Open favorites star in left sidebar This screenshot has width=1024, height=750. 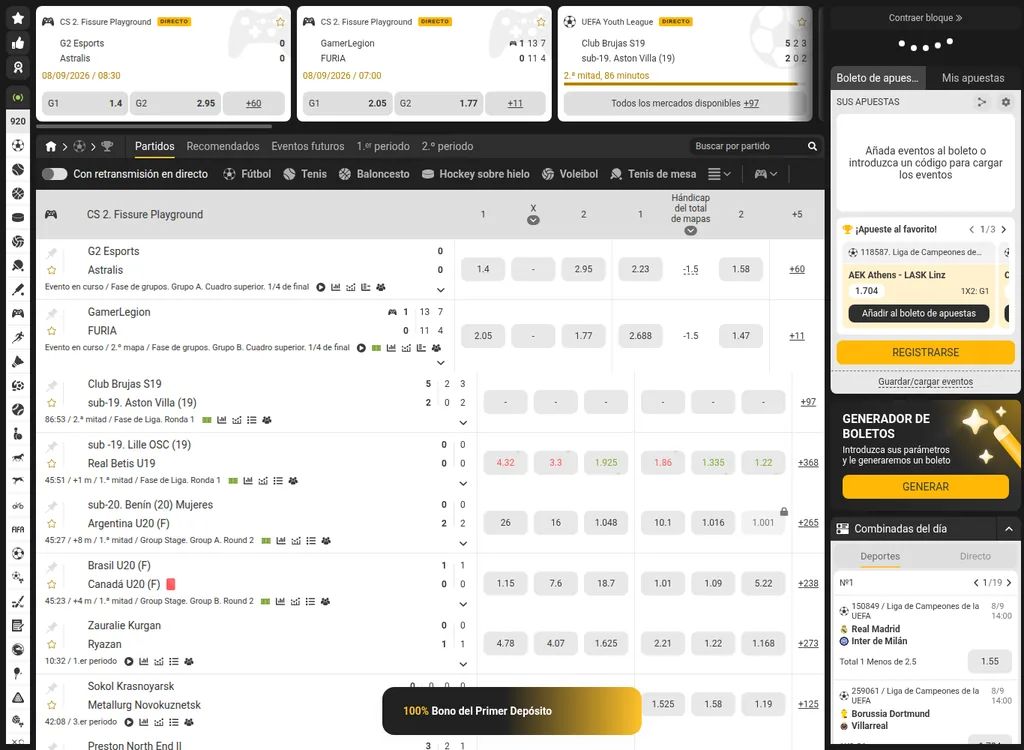[18, 18]
